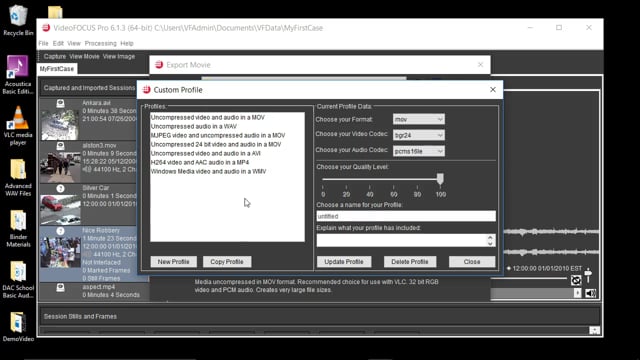The image size is (640, 360).
Task: Open the Help menu
Action: 127,43
